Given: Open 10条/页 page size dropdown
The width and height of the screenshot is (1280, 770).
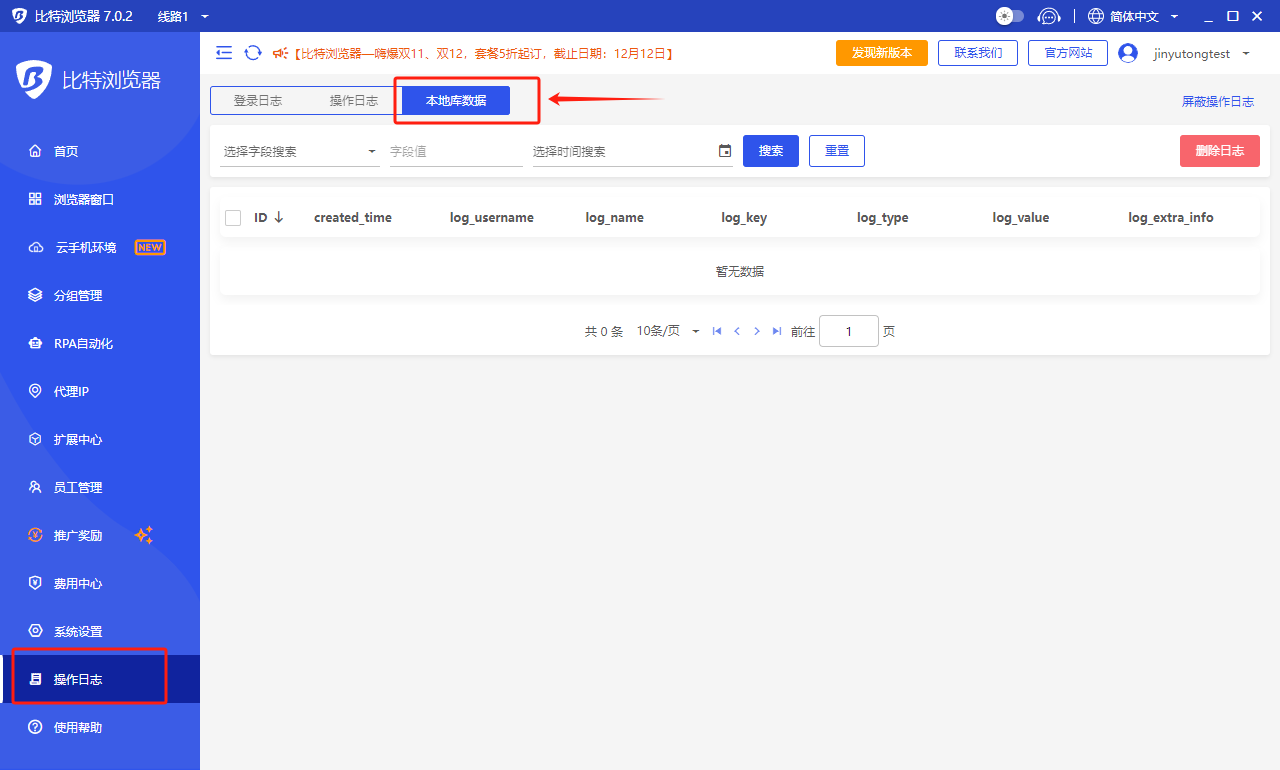Looking at the screenshot, I should 668,331.
